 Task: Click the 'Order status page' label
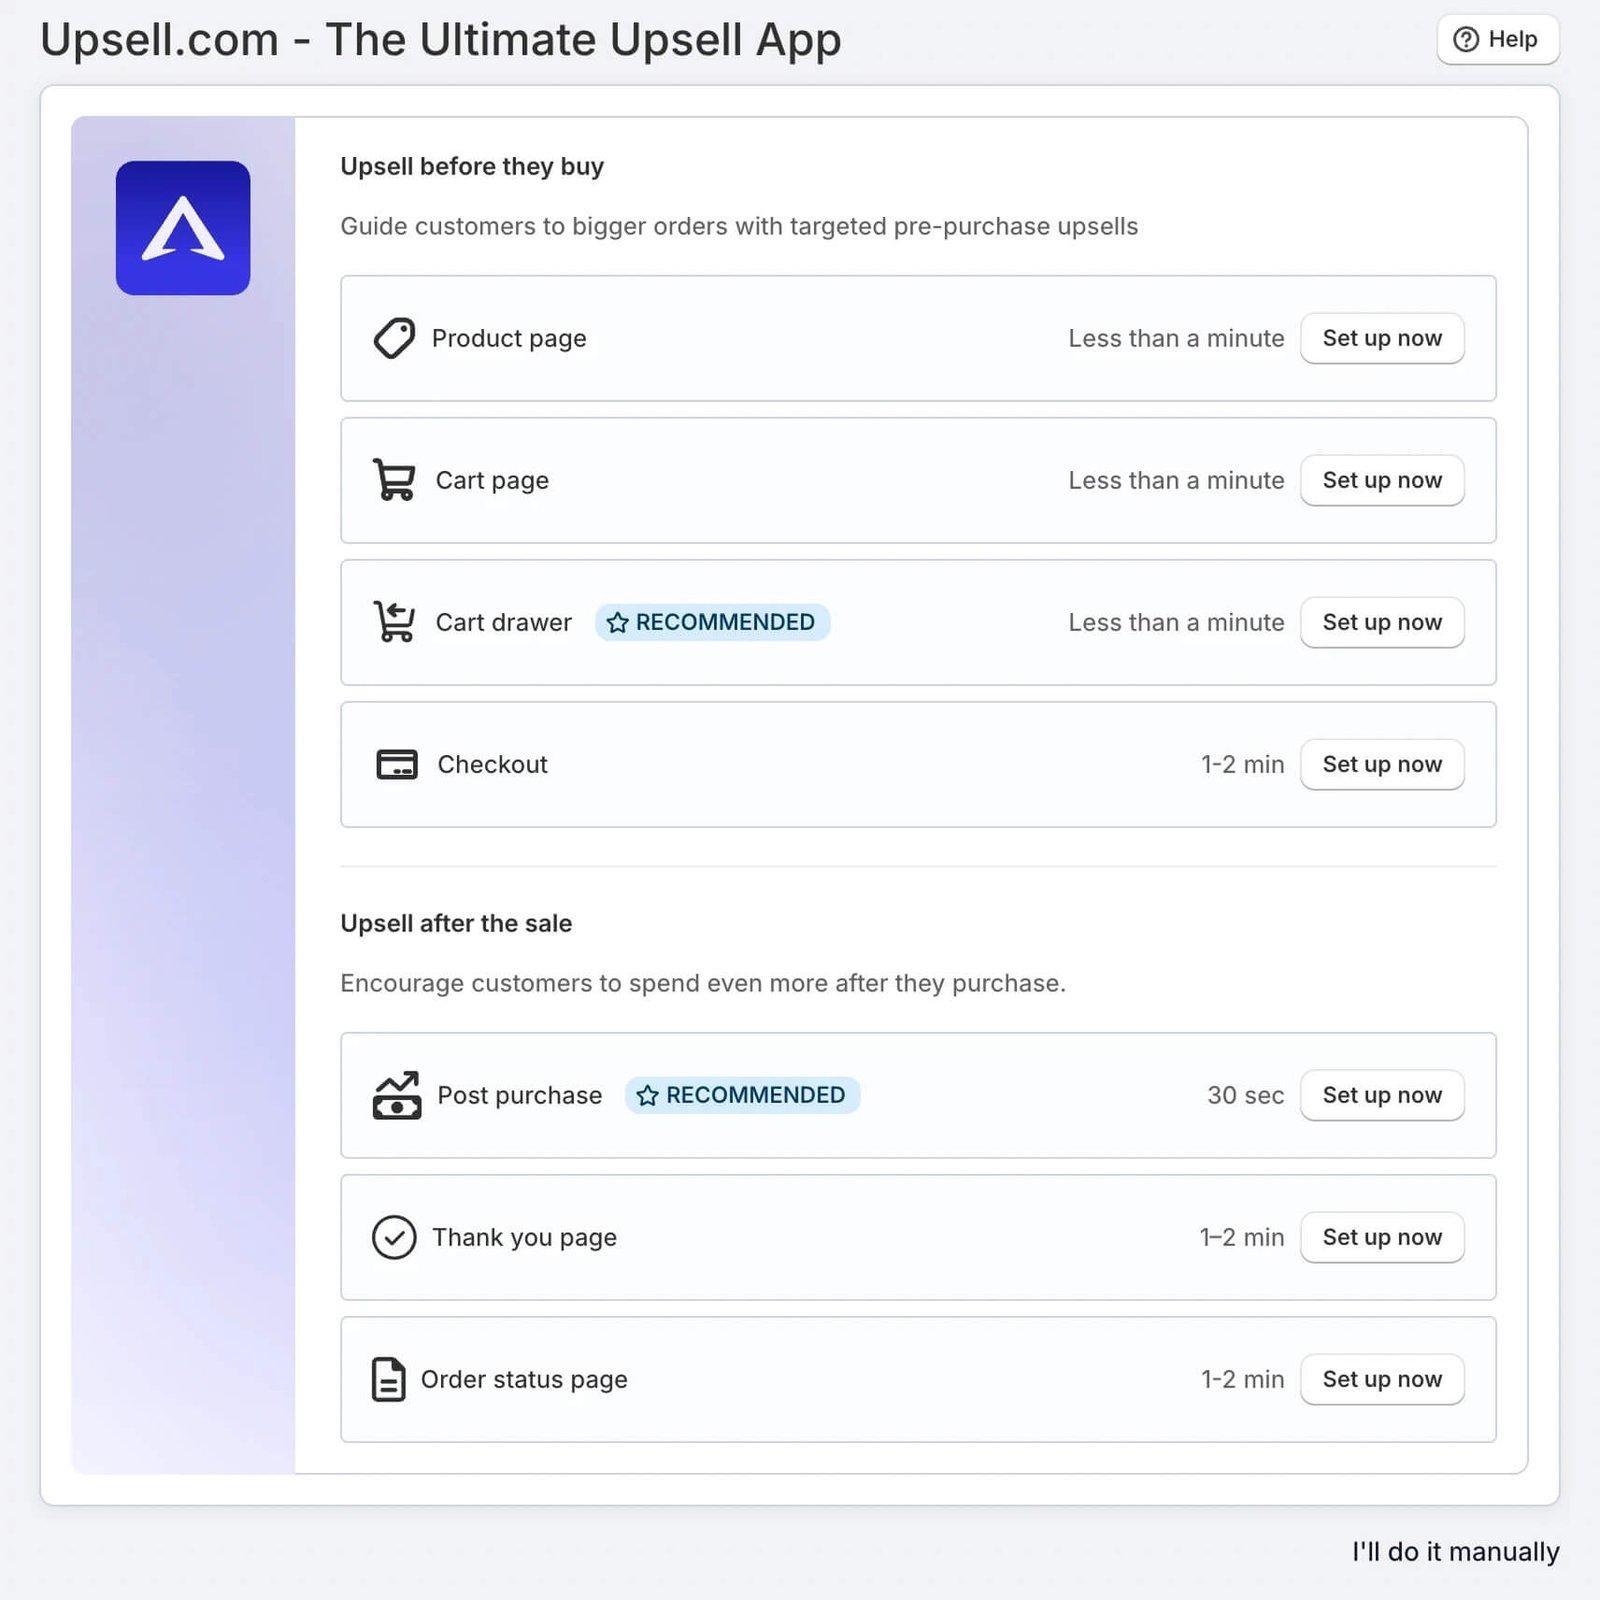pyautogui.click(x=524, y=1380)
